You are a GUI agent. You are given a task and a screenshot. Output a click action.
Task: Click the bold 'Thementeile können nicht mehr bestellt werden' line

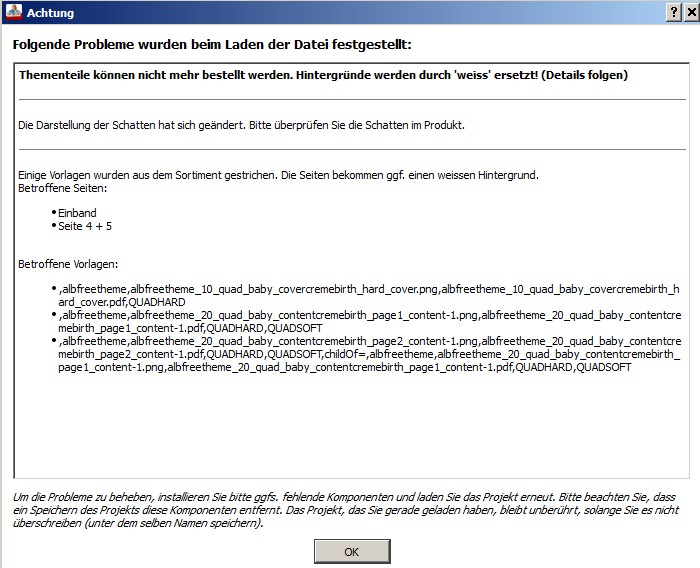[323, 75]
